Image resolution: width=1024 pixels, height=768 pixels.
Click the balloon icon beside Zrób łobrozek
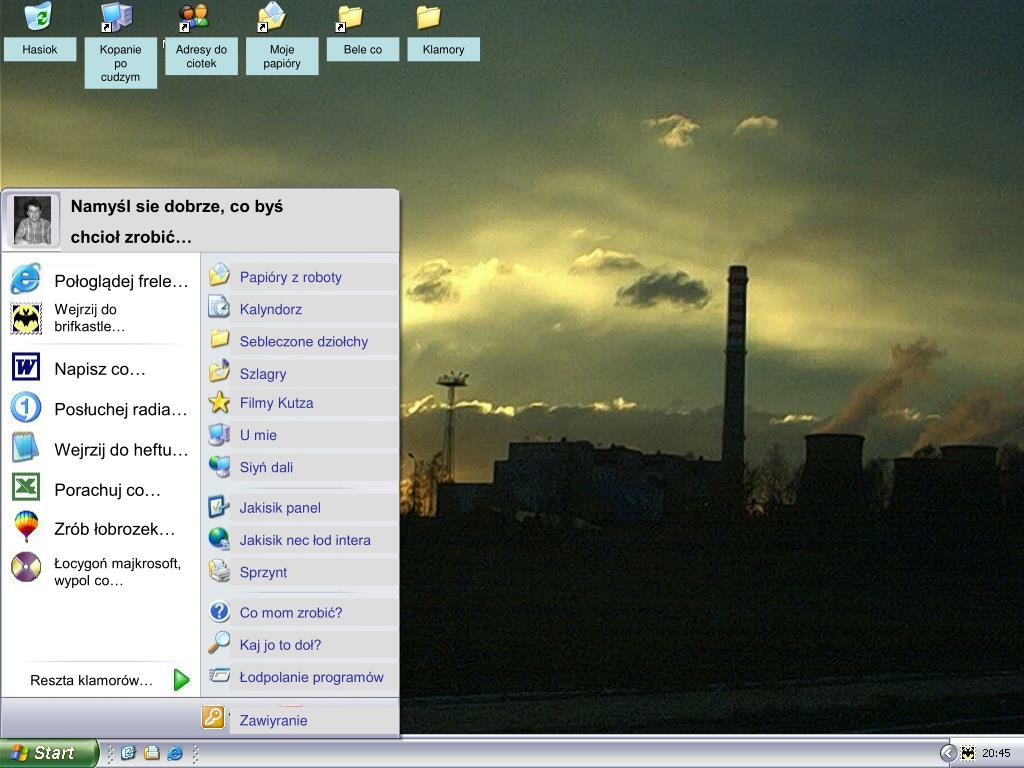pyautogui.click(x=26, y=526)
